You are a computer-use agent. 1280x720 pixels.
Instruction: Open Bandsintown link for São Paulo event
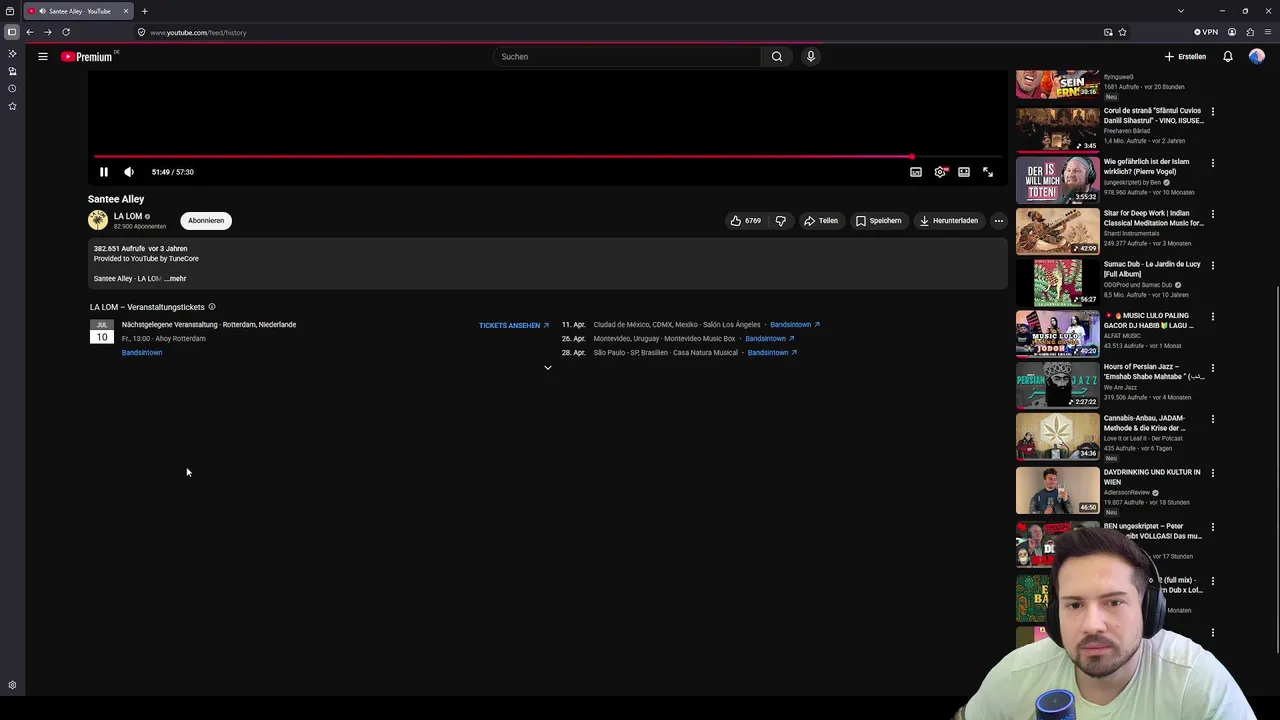(x=772, y=353)
